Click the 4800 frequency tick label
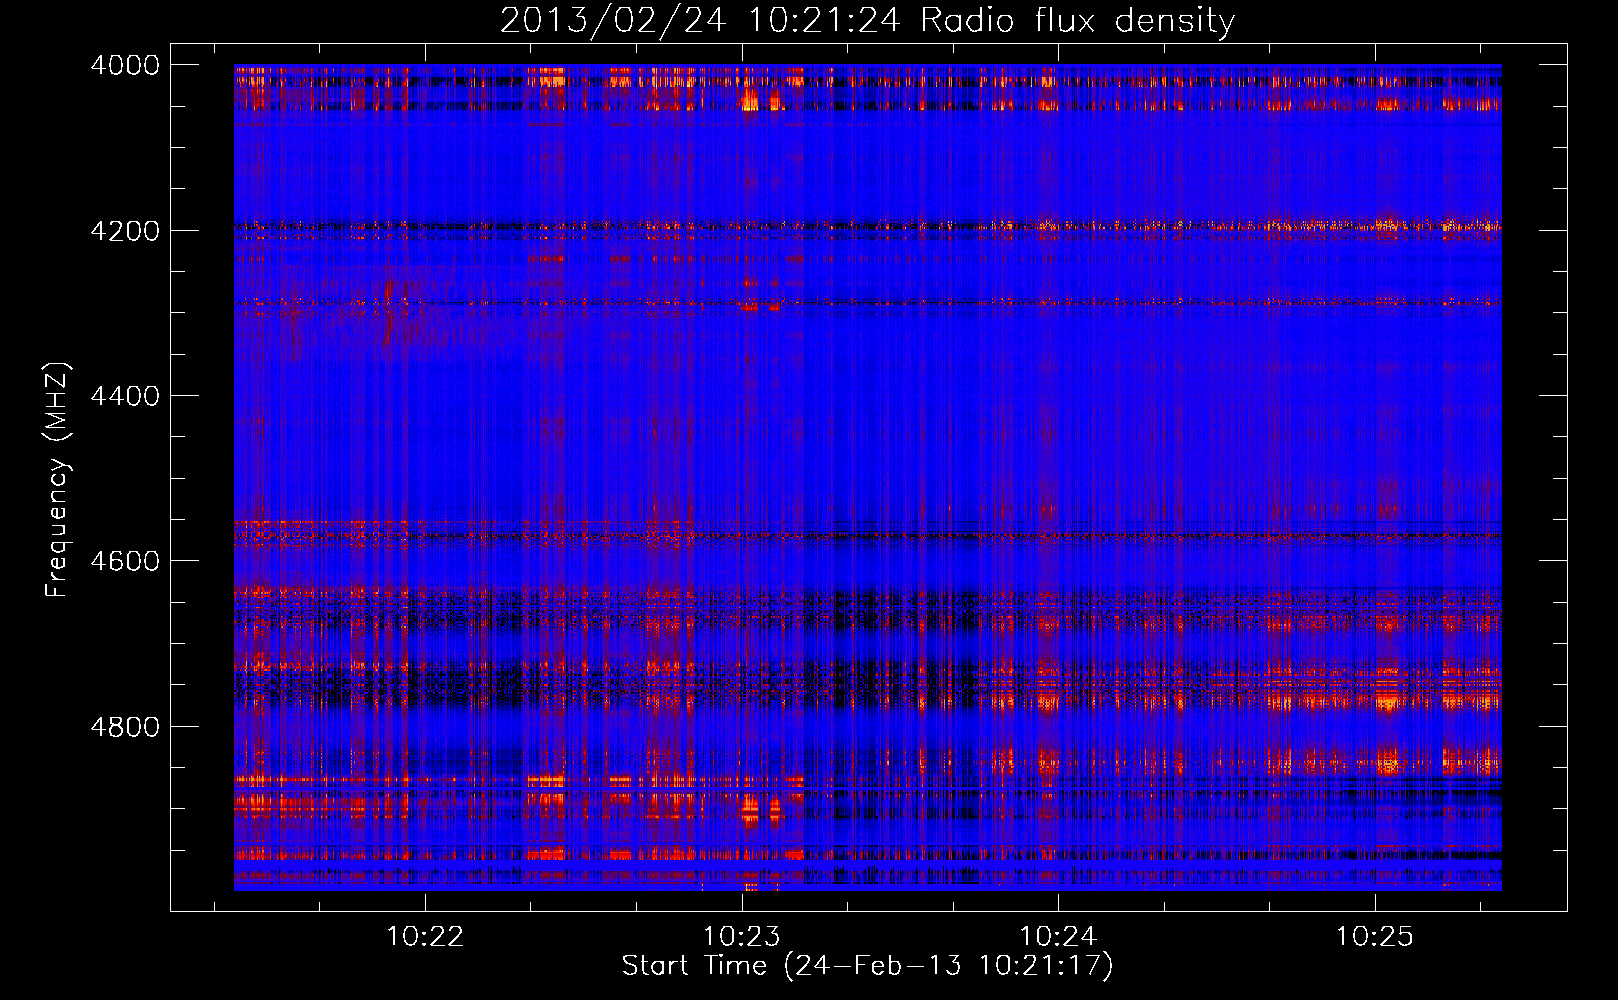1618x1000 pixels. (x=125, y=727)
